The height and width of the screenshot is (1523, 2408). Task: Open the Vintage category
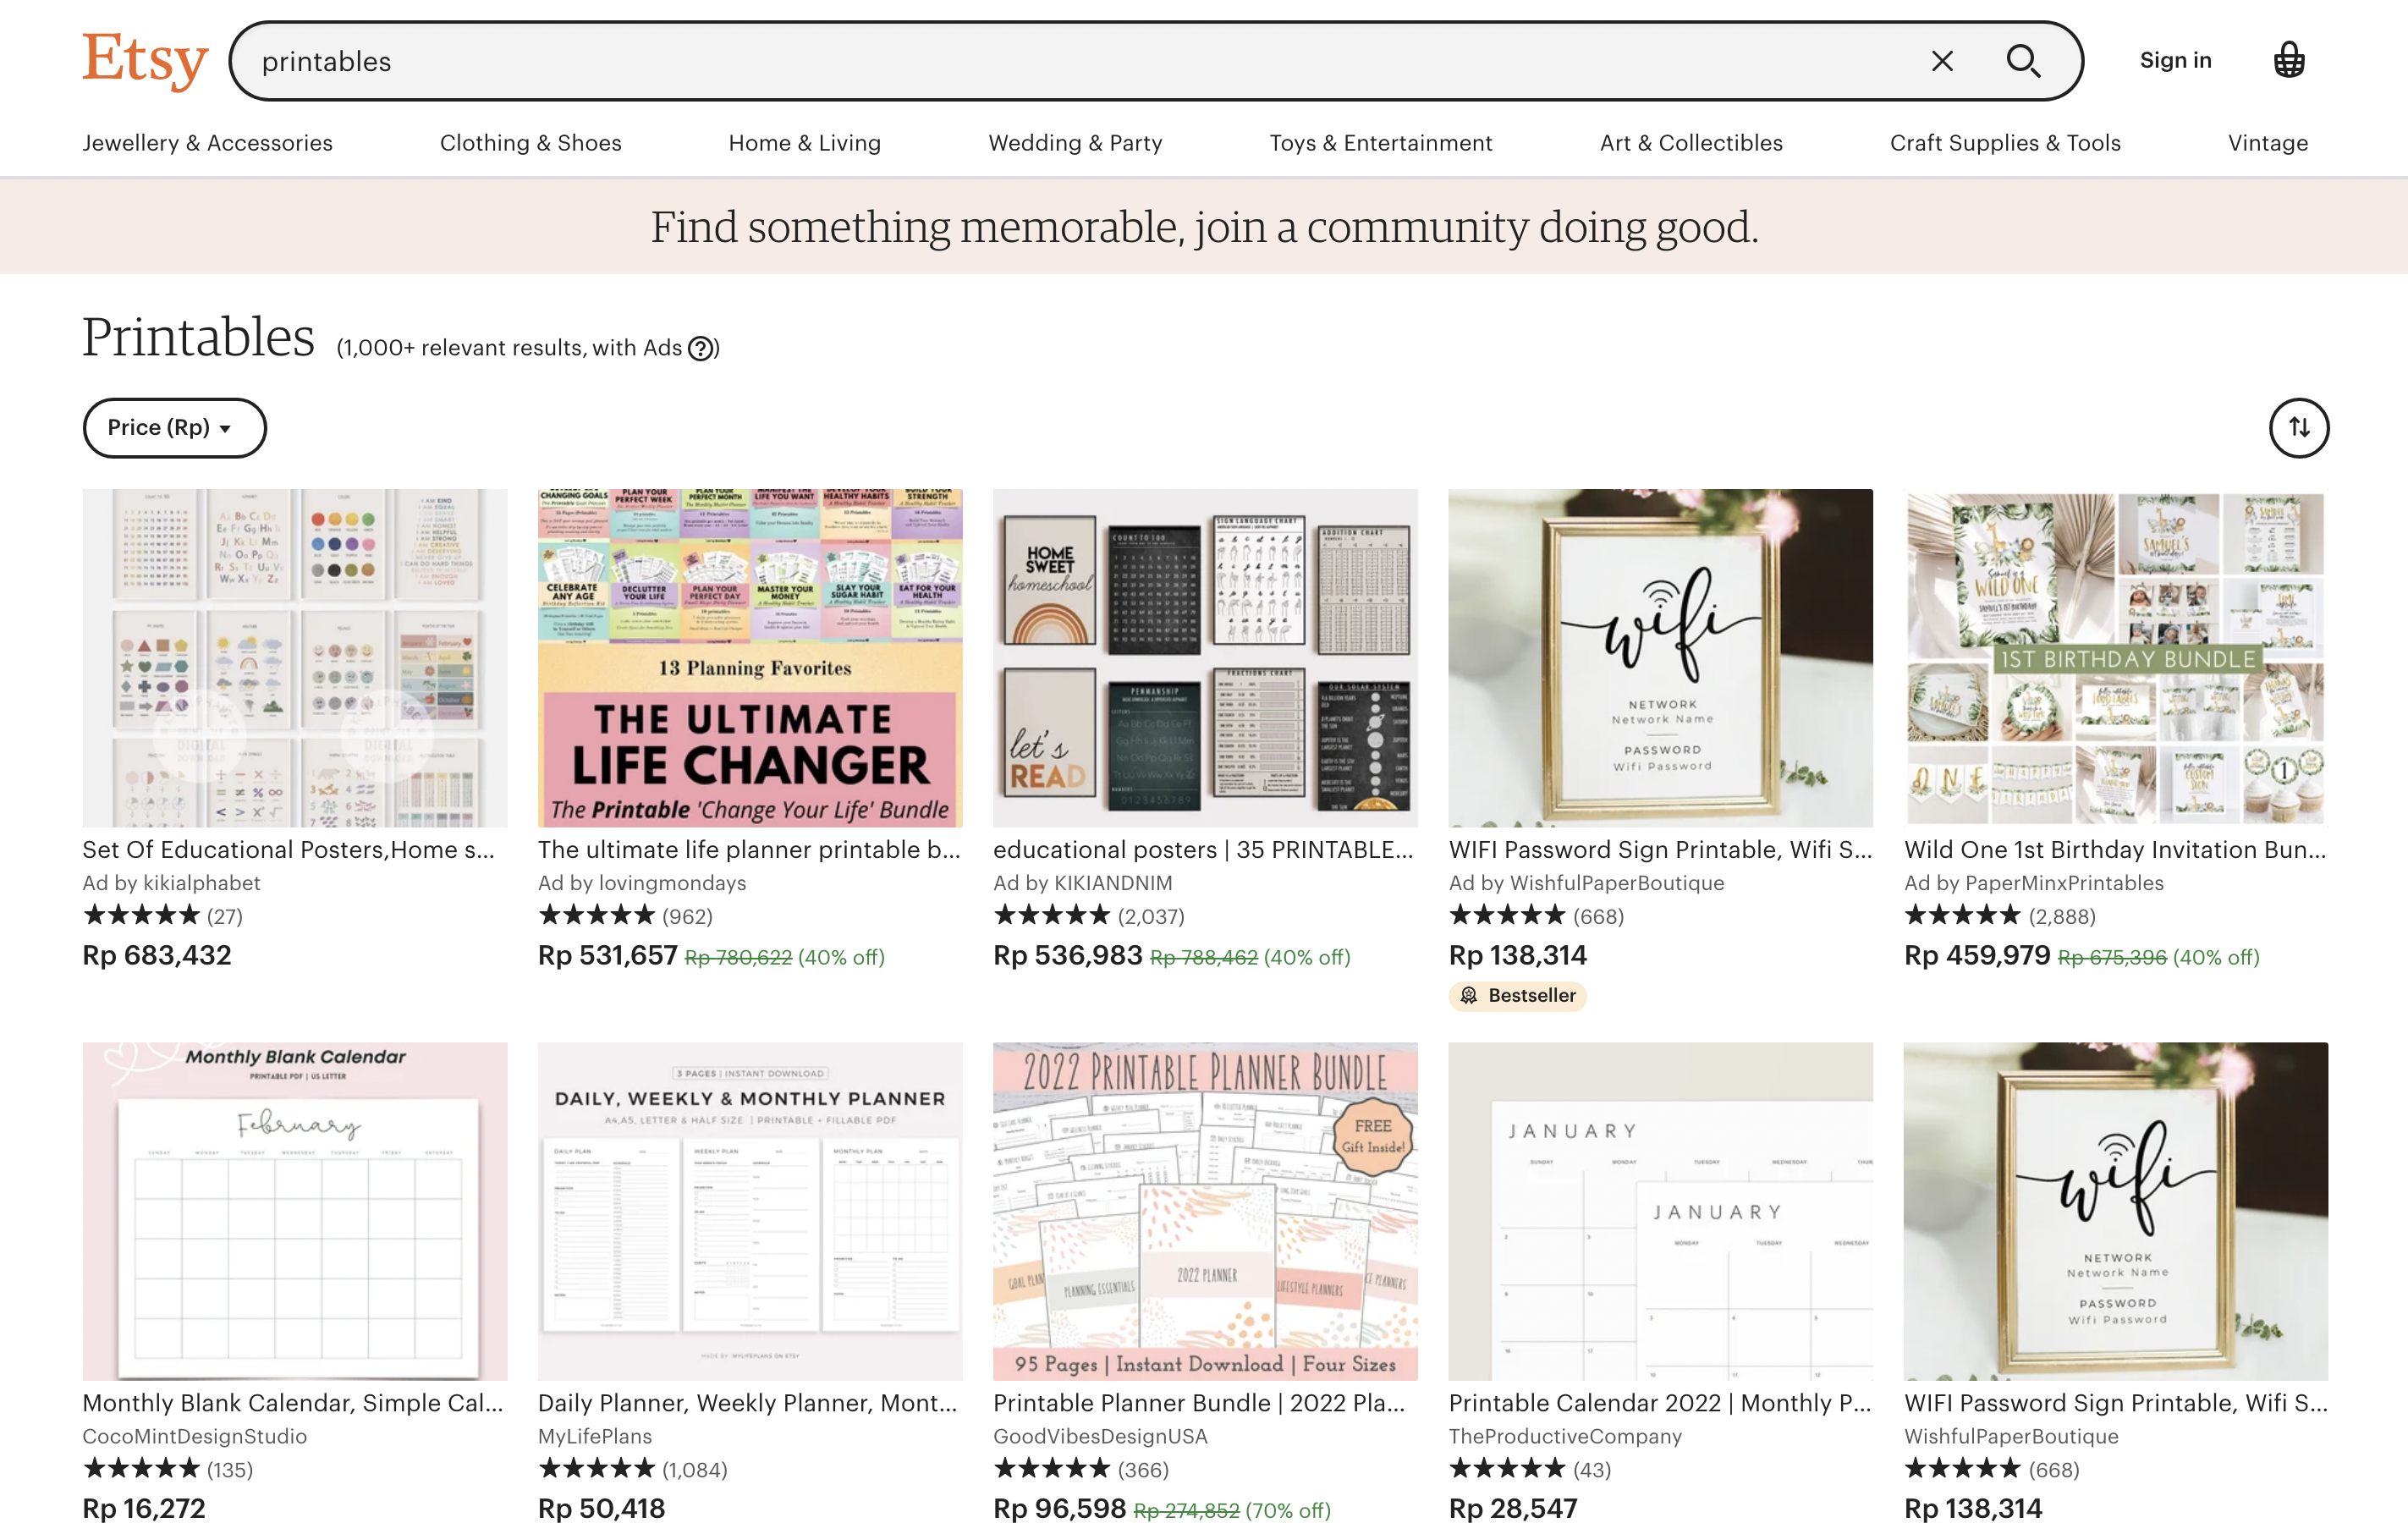(2267, 143)
